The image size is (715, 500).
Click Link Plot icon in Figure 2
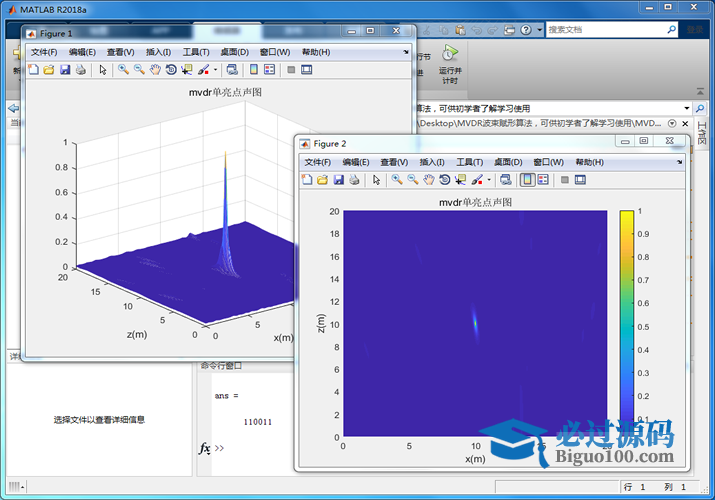[x=506, y=180]
